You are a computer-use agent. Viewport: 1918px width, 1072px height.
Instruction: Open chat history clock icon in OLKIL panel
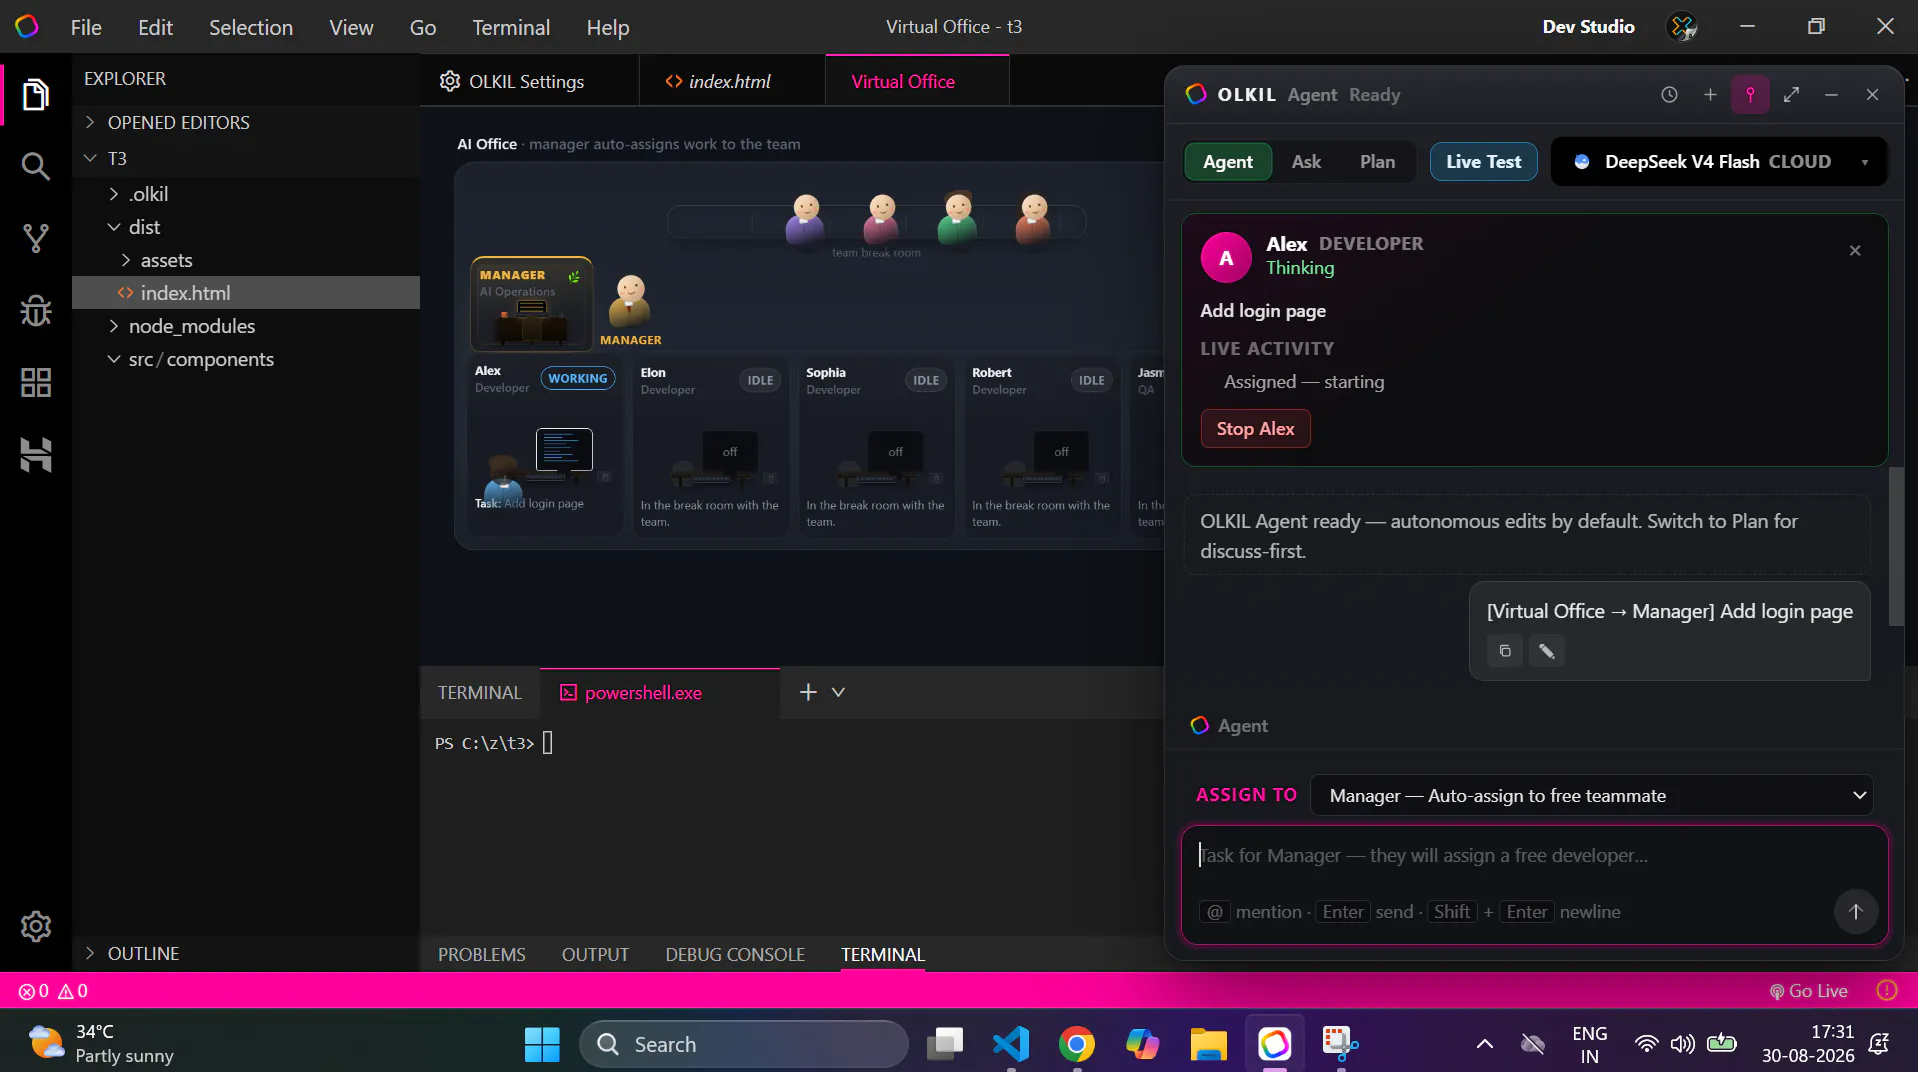coord(1669,95)
